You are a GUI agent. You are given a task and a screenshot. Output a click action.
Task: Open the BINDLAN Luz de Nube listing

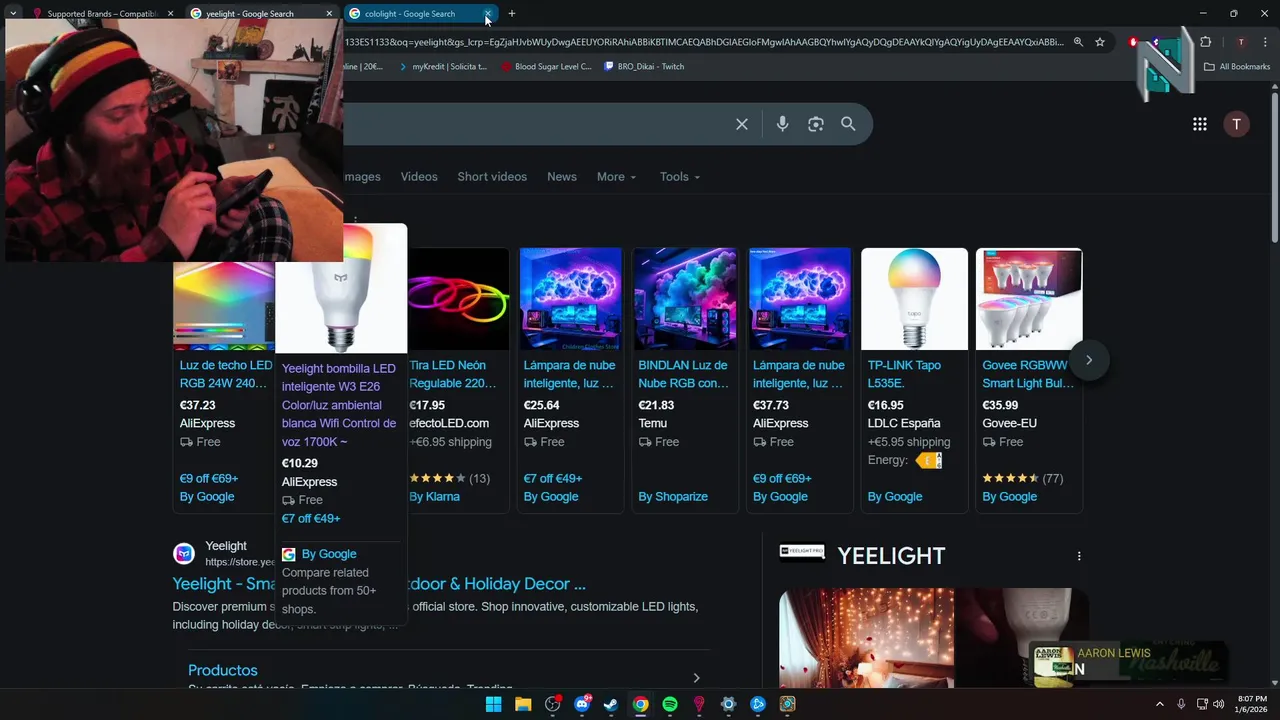[684, 374]
